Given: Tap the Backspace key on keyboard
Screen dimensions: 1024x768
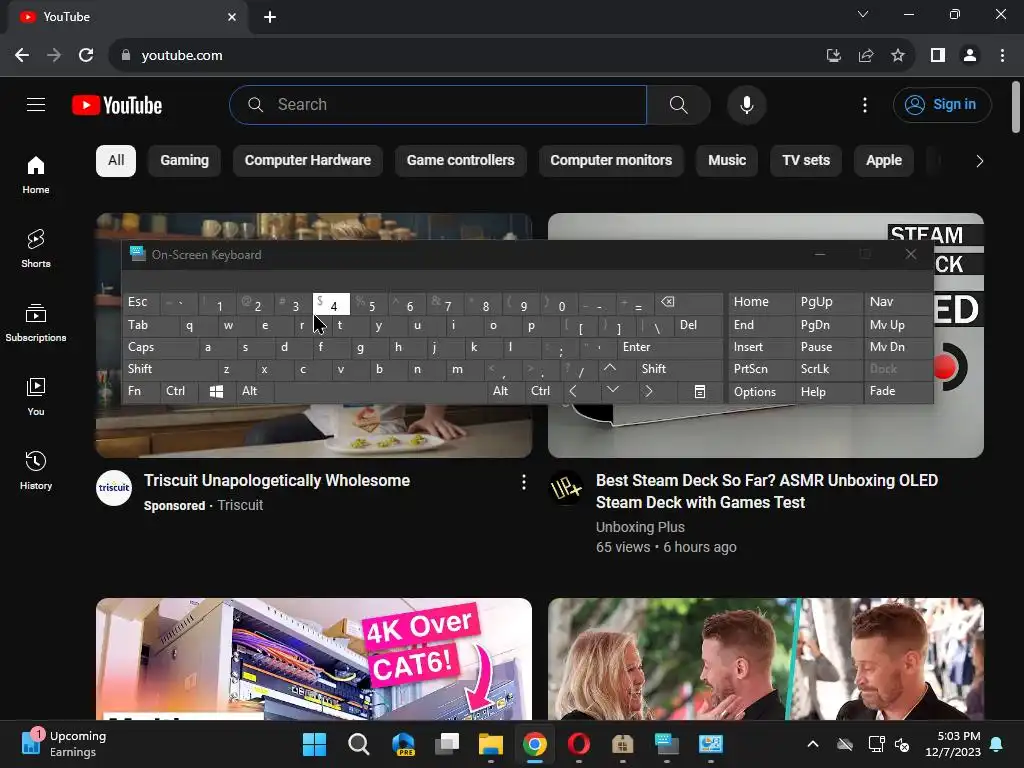Looking at the screenshot, I should [688, 302].
